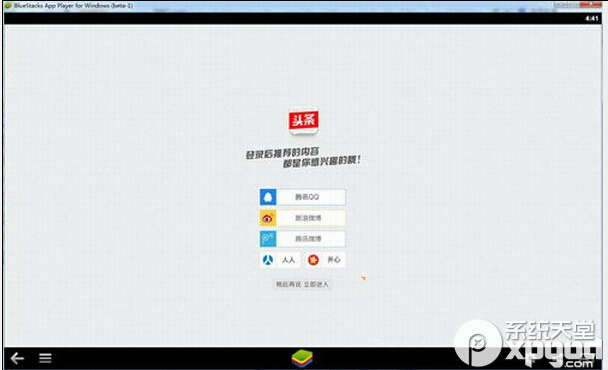The image size is (608, 370).
Task: Select the 人人 login option
Action: click(279, 259)
